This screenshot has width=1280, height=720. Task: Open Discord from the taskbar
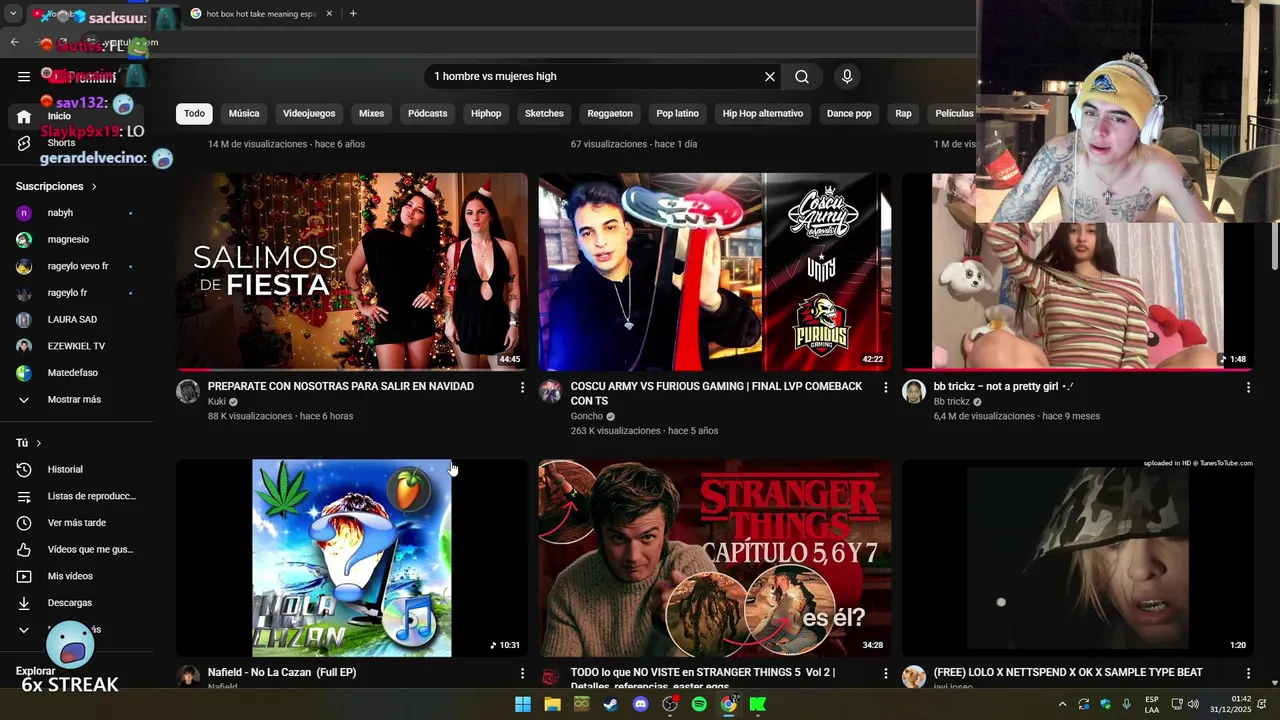641,704
